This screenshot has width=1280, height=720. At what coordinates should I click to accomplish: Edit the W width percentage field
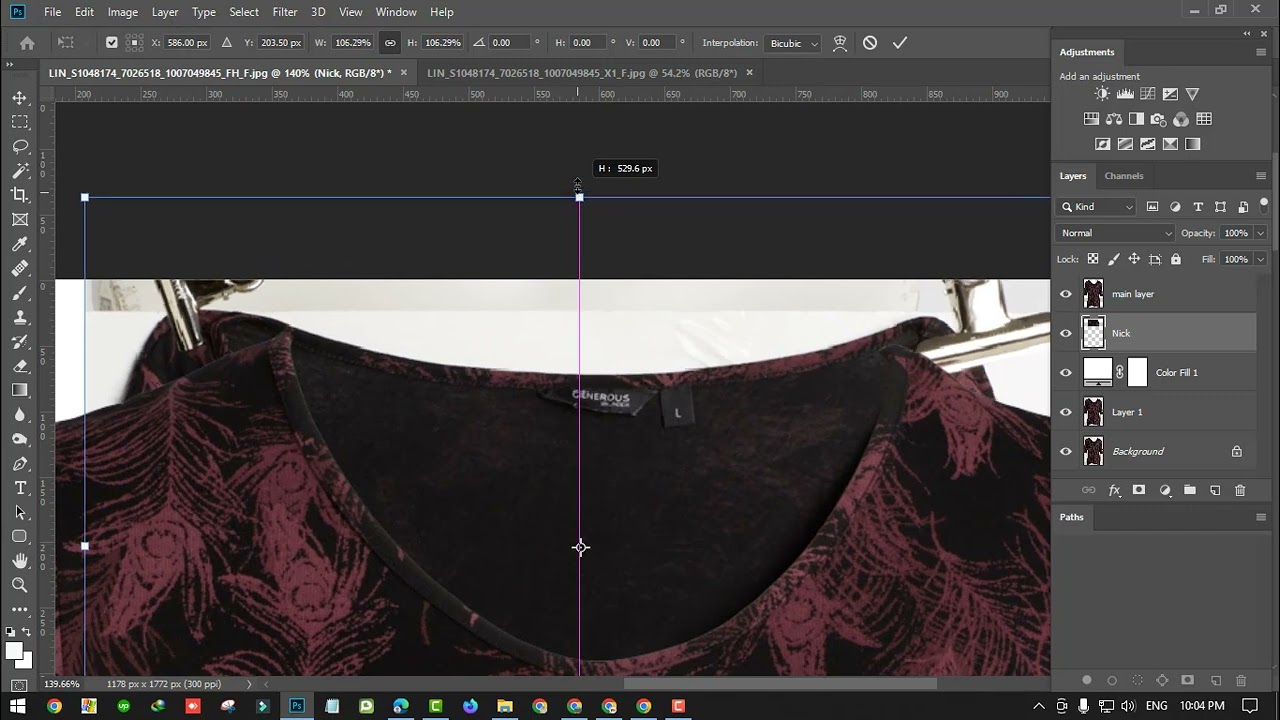click(352, 43)
